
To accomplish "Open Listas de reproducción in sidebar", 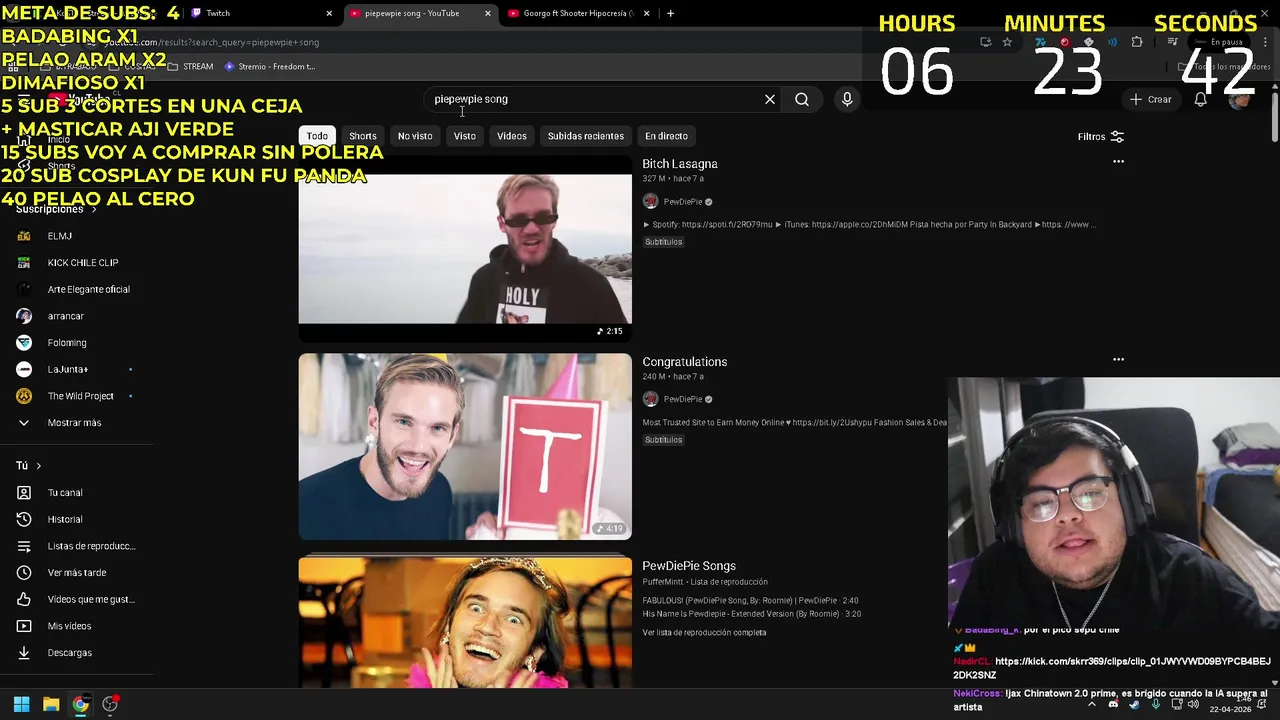I will coord(78,546).
